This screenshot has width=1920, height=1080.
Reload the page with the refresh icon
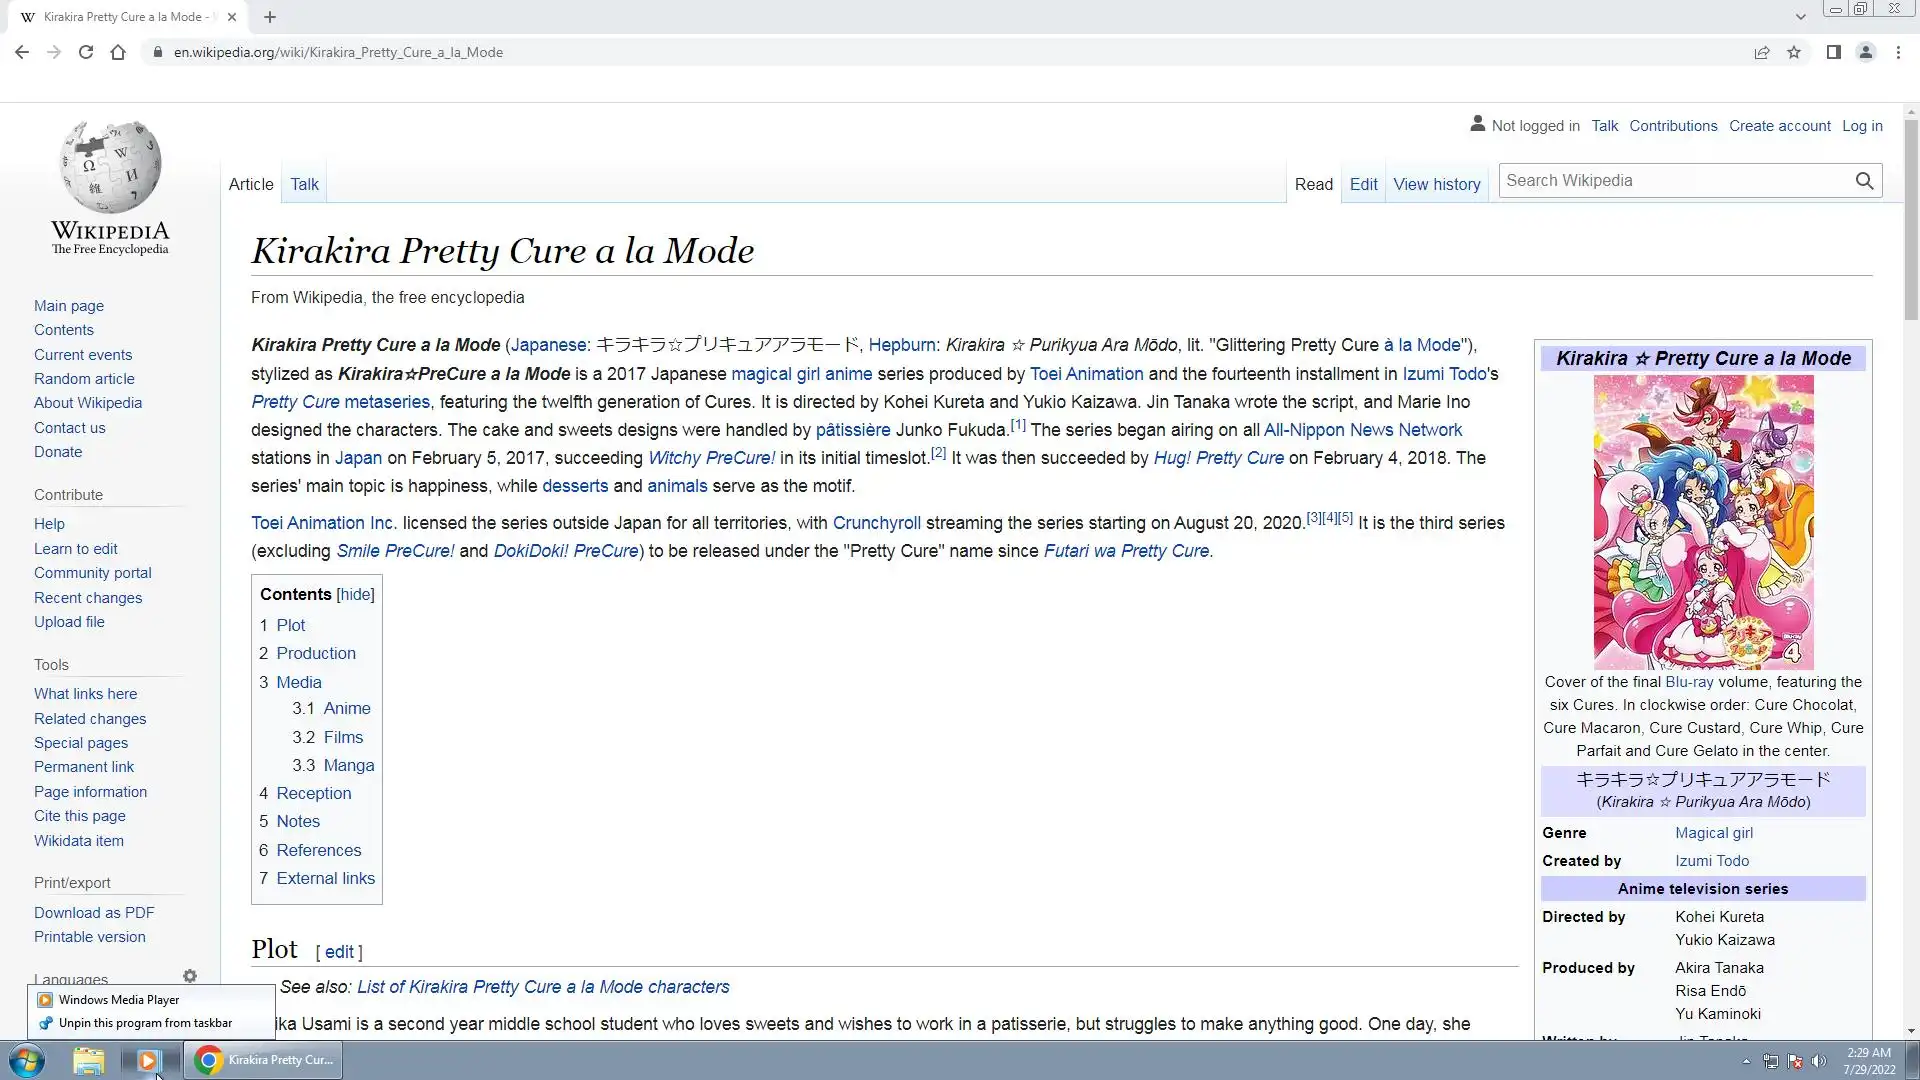86,52
